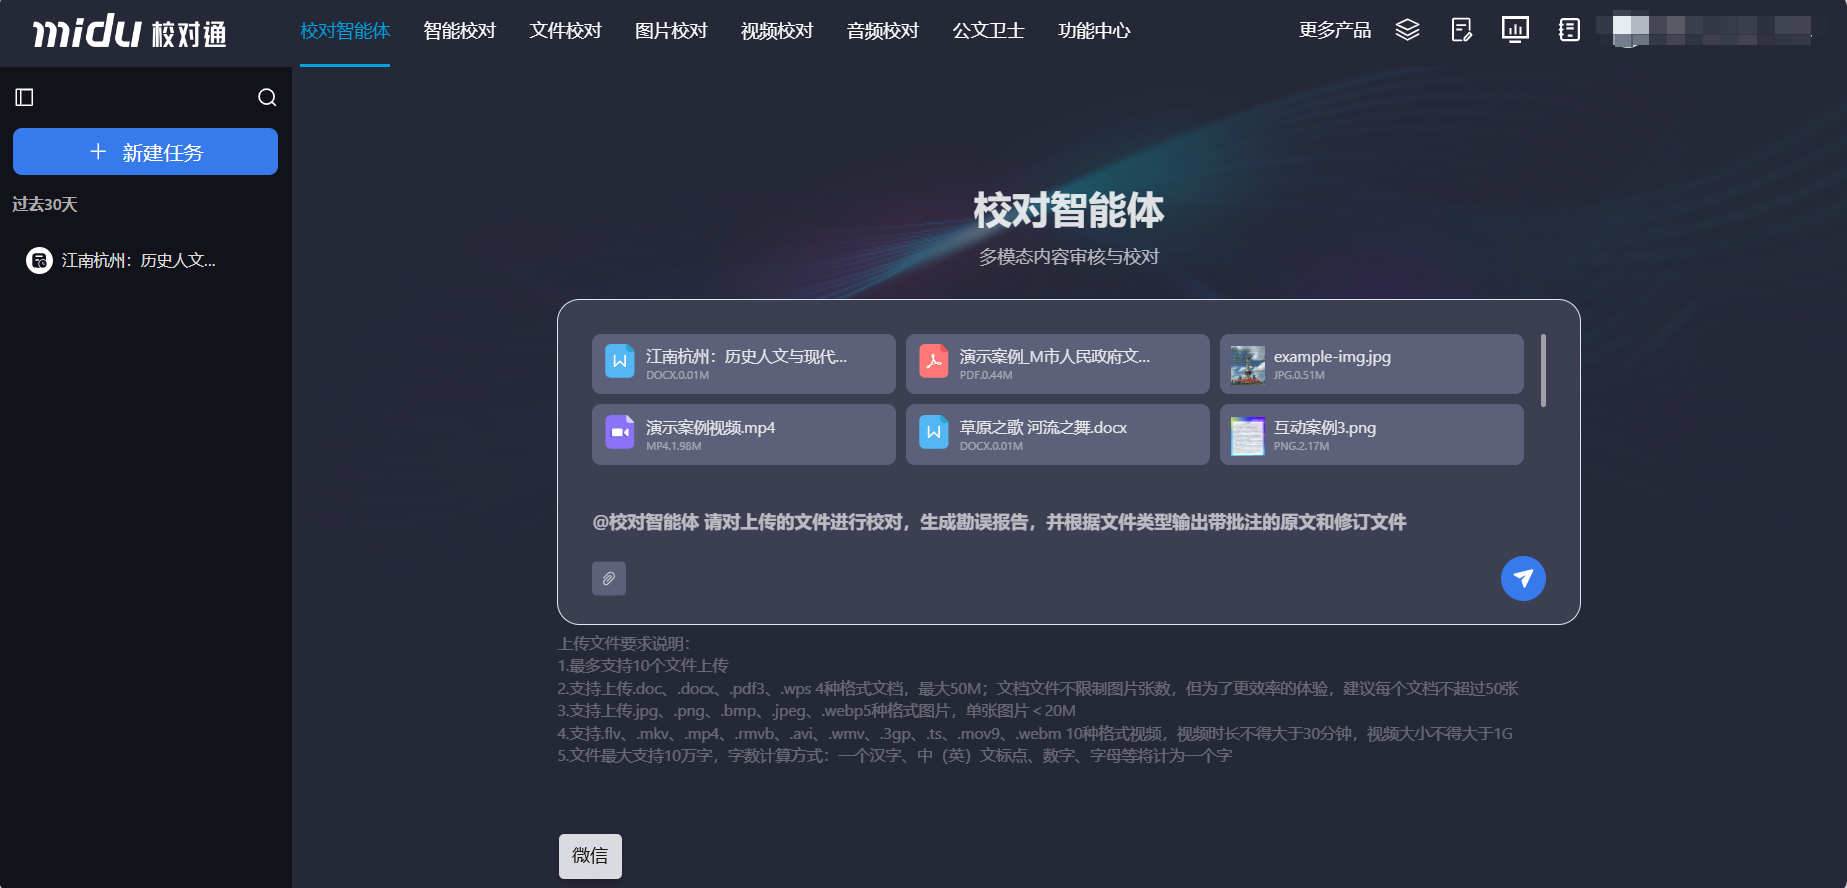Select the 功能中心 tab
This screenshot has height=888, width=1847.
tap(1094, 31)
